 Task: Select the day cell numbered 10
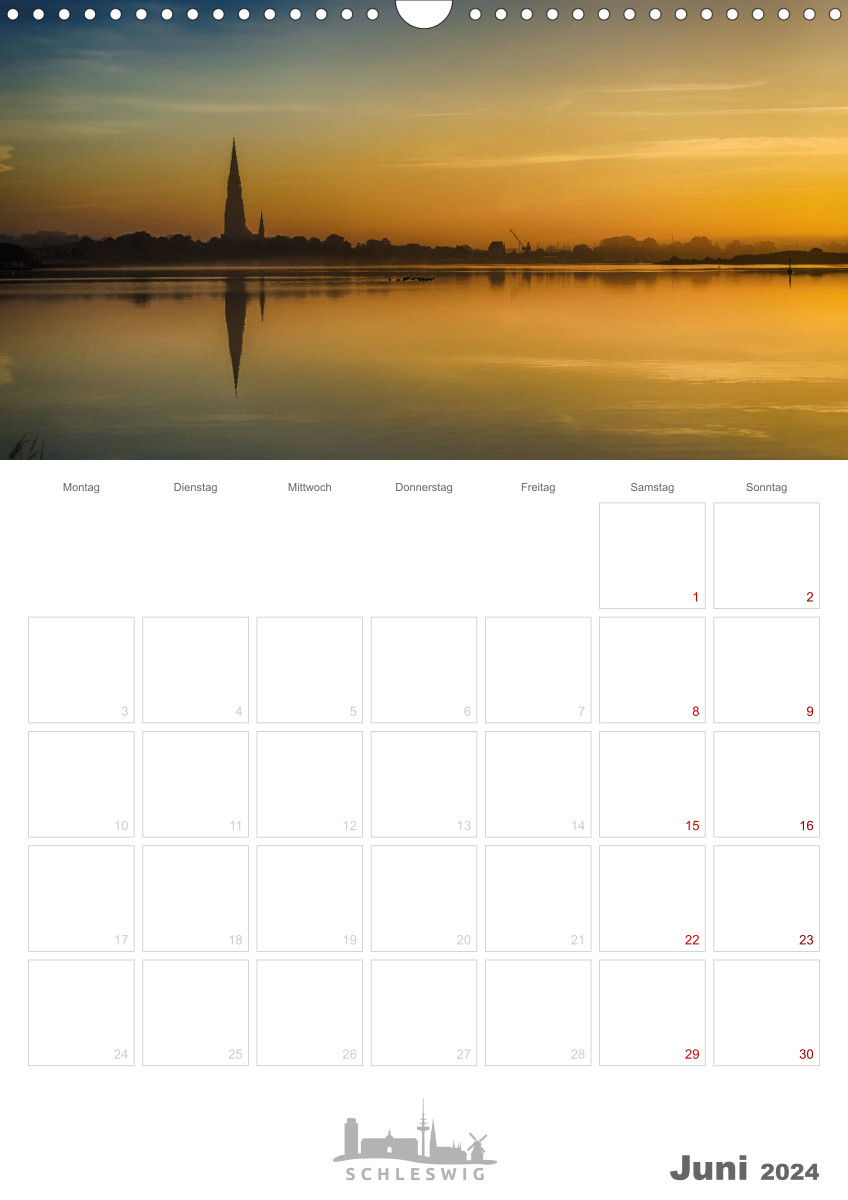pyautogui.click(x=81, y=784)
